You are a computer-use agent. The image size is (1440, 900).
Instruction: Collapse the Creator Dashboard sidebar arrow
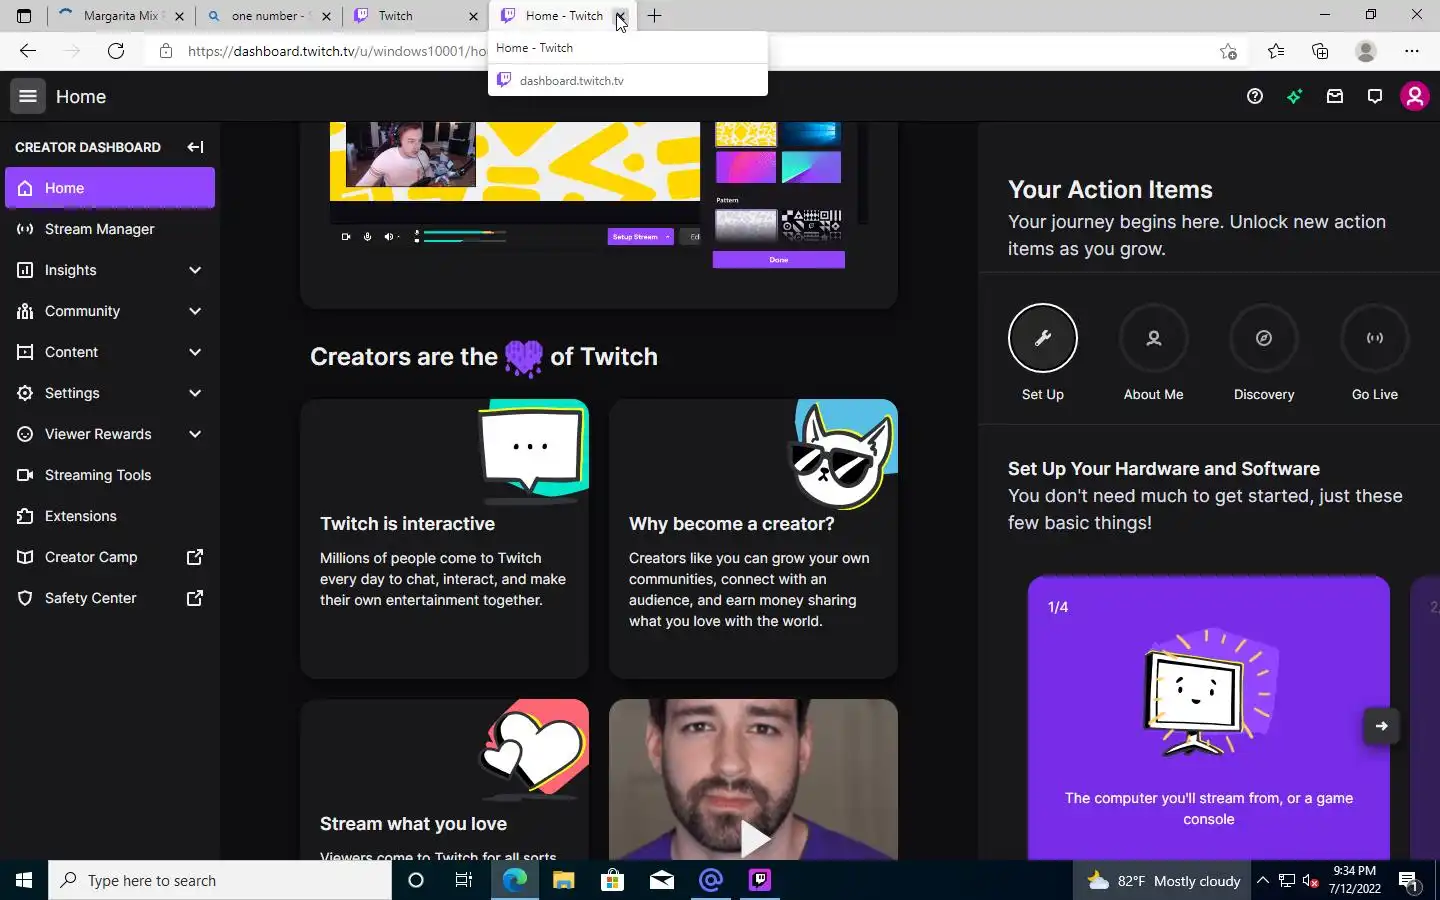coord(195,147)
